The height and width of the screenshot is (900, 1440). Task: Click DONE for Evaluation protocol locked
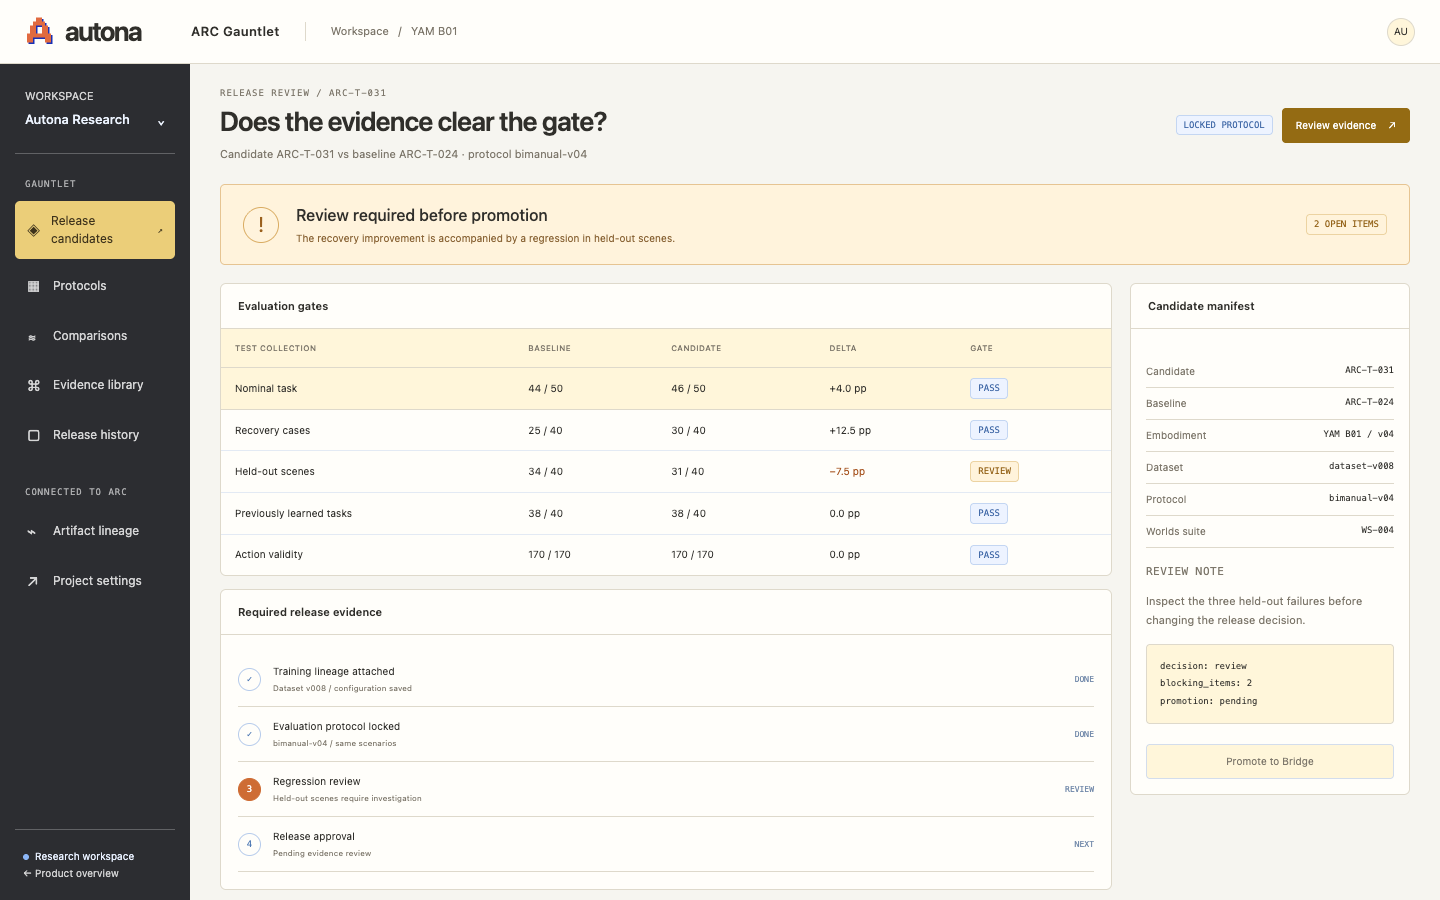click(1084, 734)
